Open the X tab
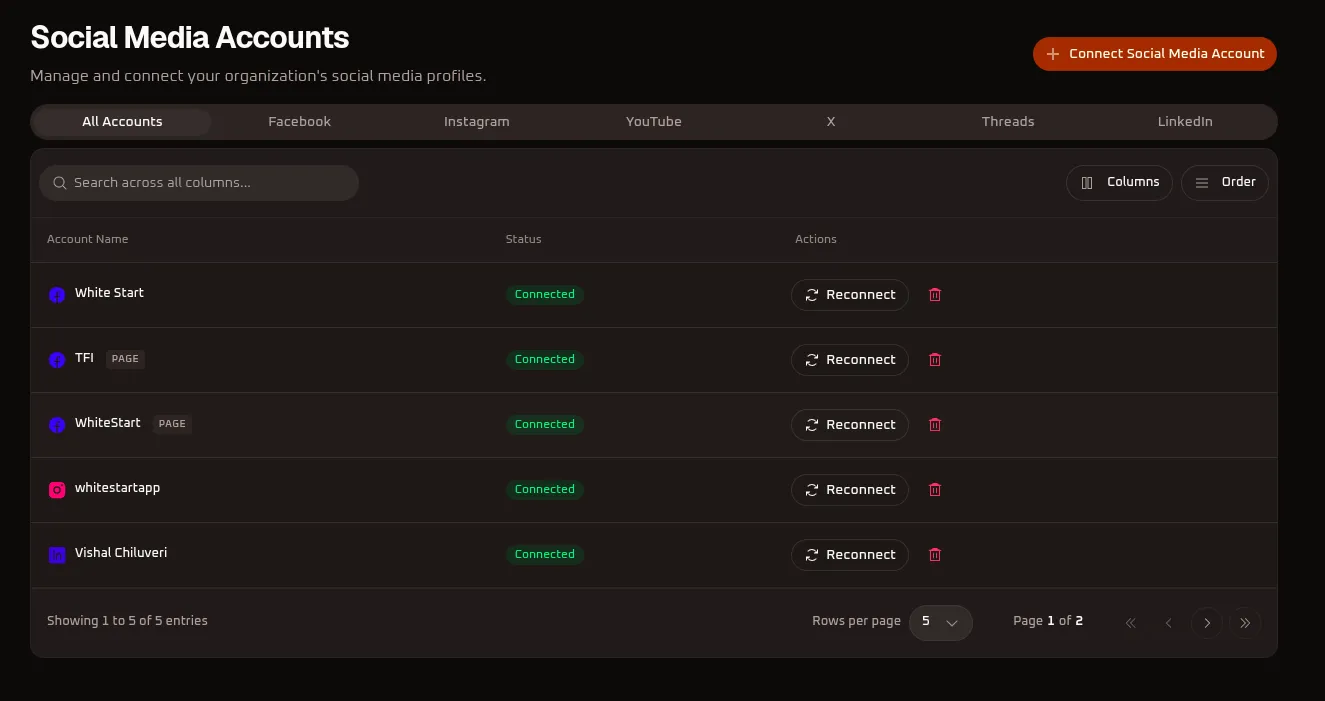Image resolution: width=1325 pixels, height=701 pixels. point(831,122)
